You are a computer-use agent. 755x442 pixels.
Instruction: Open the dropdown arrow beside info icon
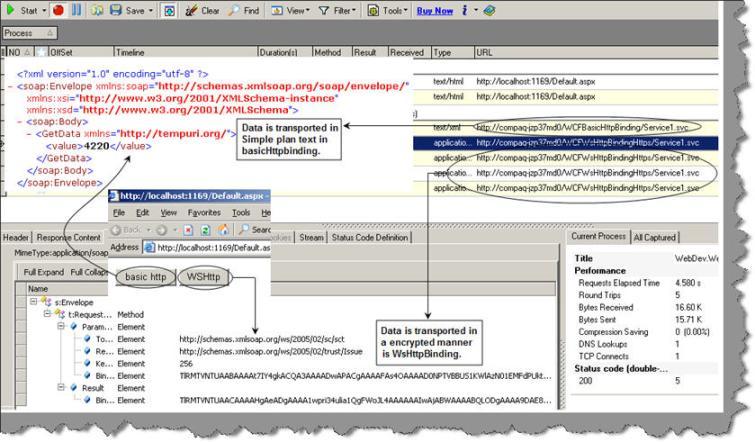[x=476, y=10]
